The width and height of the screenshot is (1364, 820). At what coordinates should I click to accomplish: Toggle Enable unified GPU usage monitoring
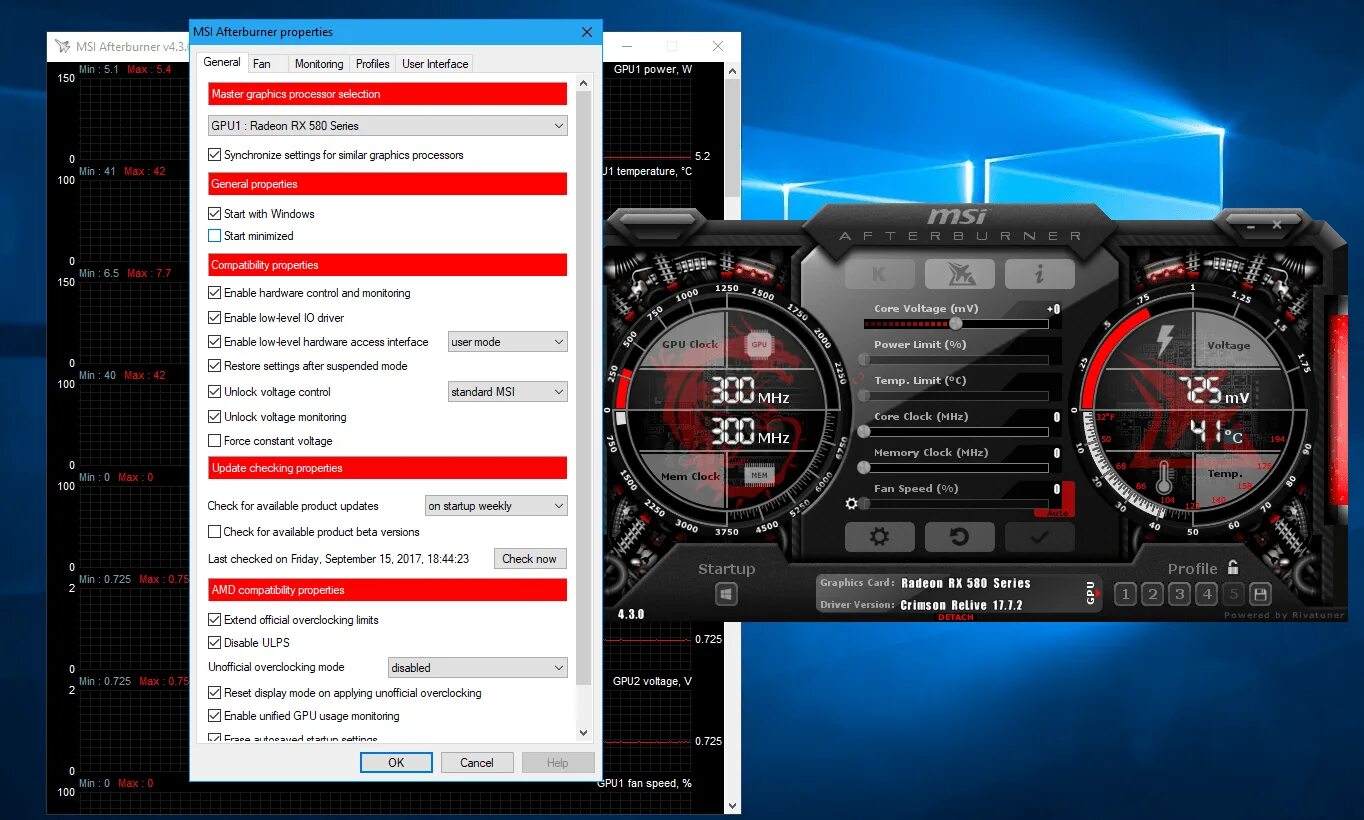(x=214, y=716)
